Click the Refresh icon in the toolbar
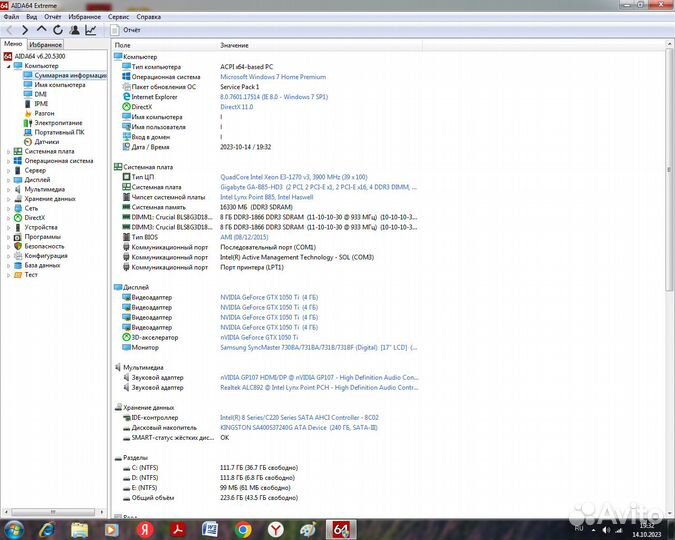Screen dimensions: 675x540 pyautogui.click(x=58, y=30)
